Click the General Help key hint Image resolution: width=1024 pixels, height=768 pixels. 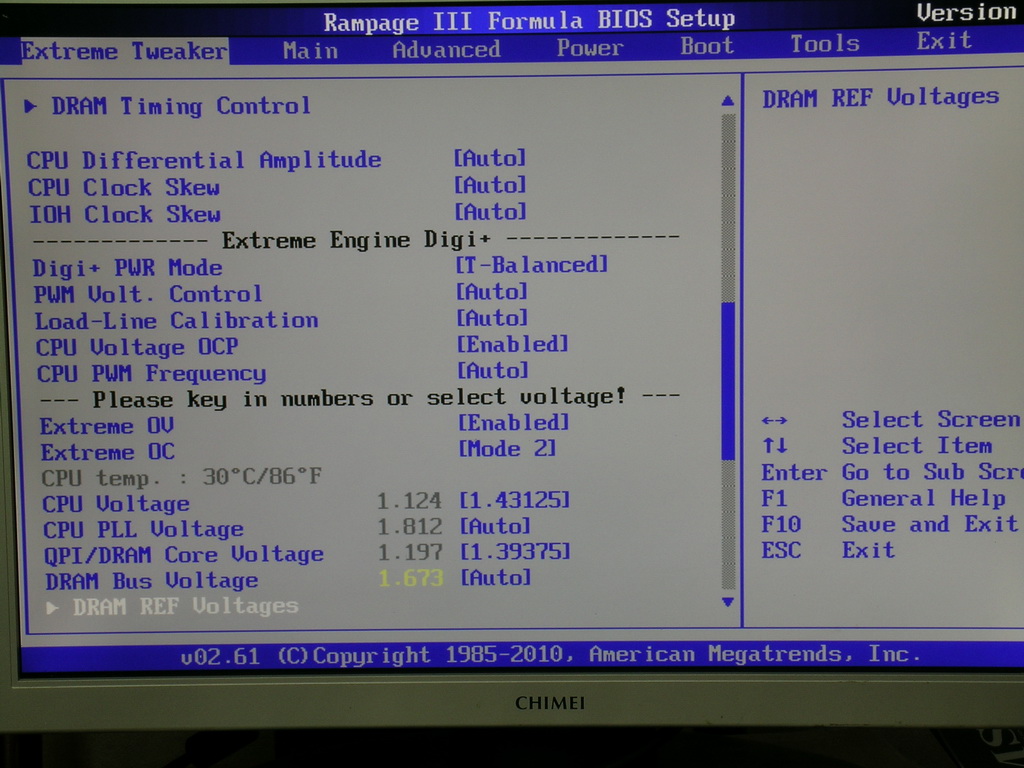pyautogui.click(x=884, y=499)
